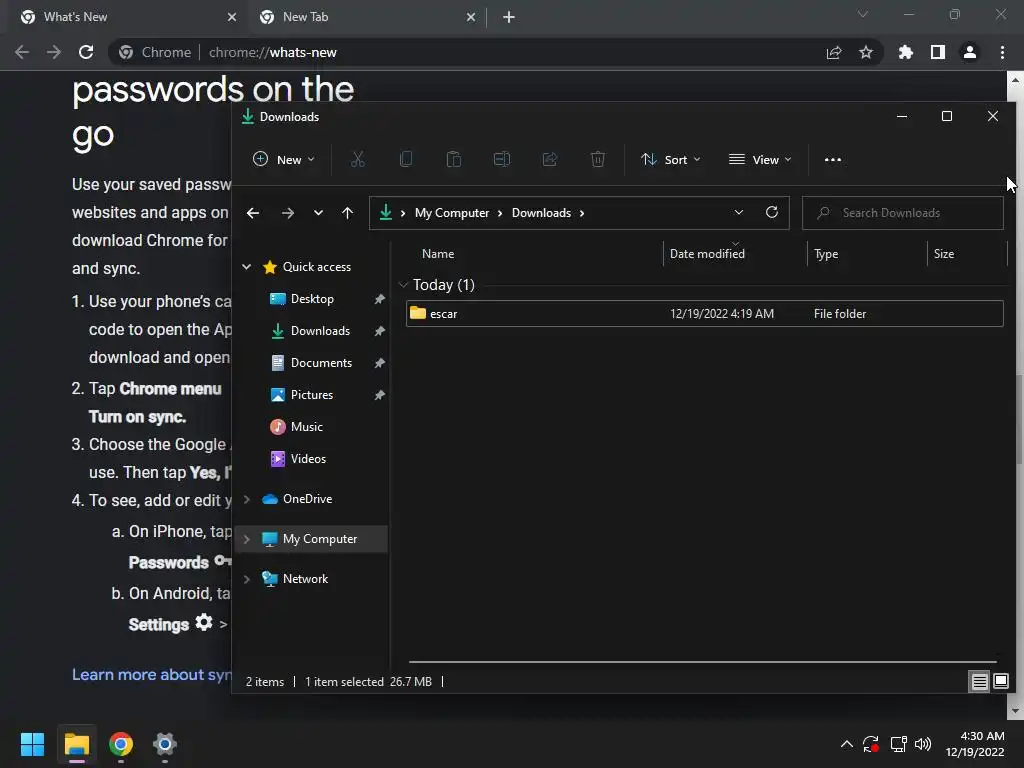Screen dimensions: 1024x768
Task: Go forward in File Explorer
Action: (287, 213)
